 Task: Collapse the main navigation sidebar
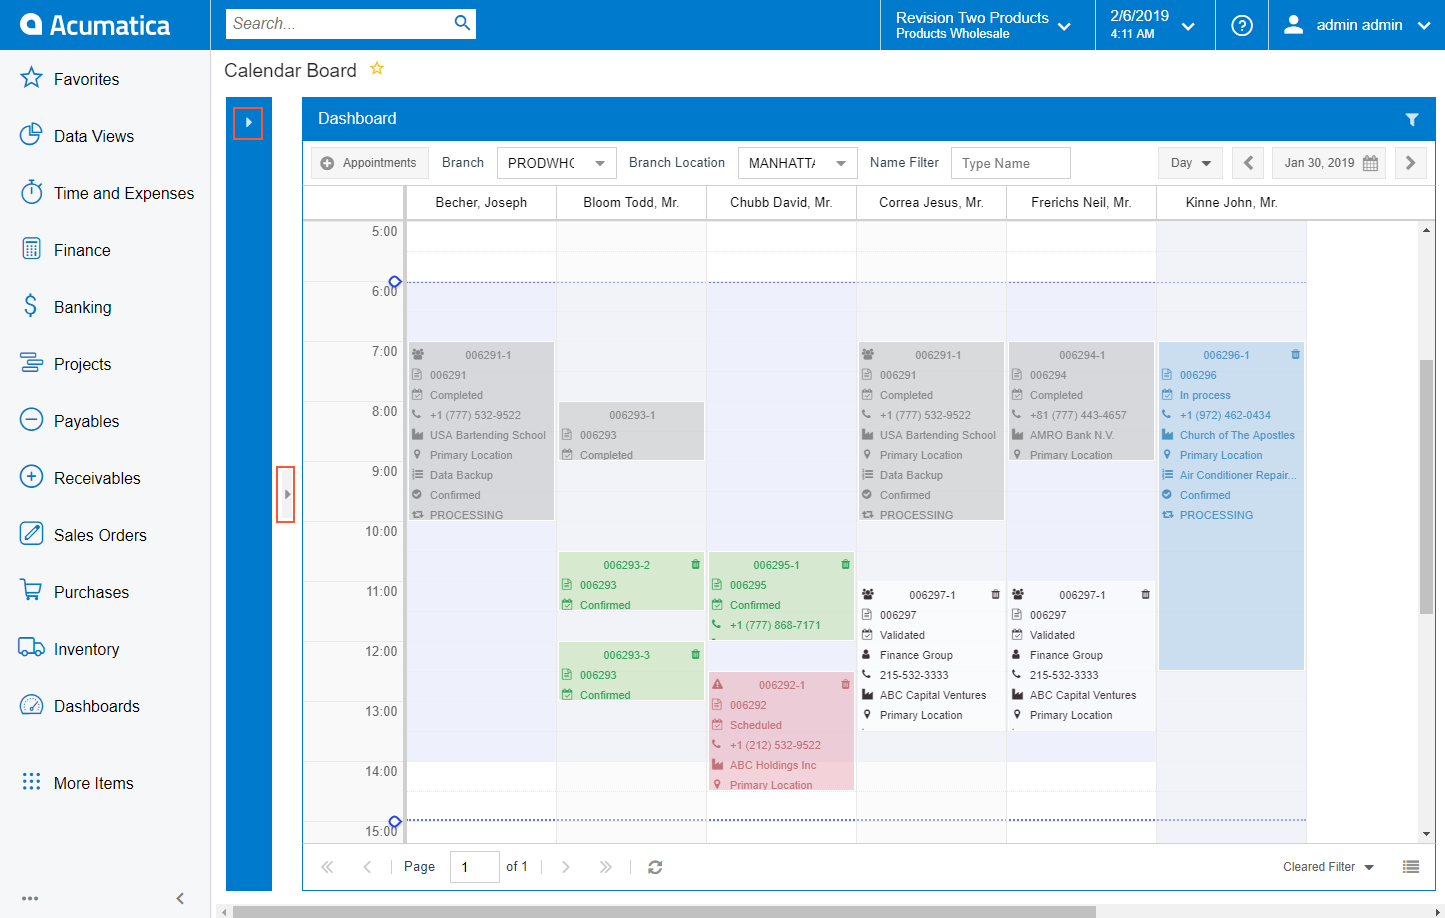click(180, 898)
